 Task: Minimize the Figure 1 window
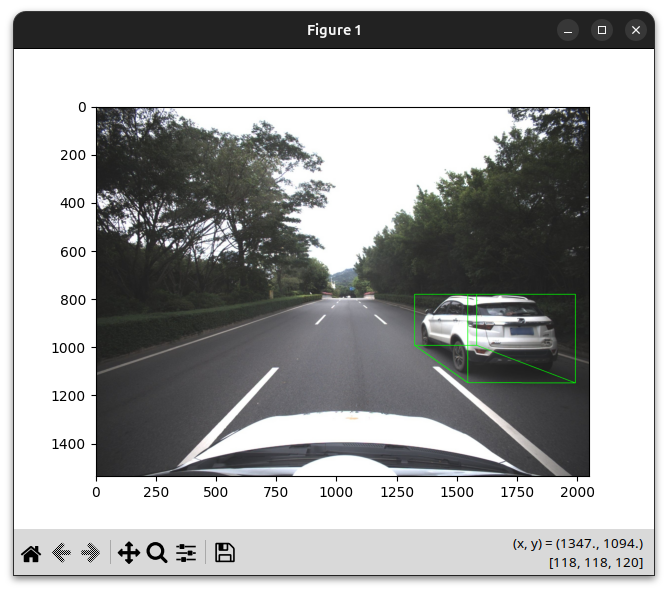click(x=568, y=30)
